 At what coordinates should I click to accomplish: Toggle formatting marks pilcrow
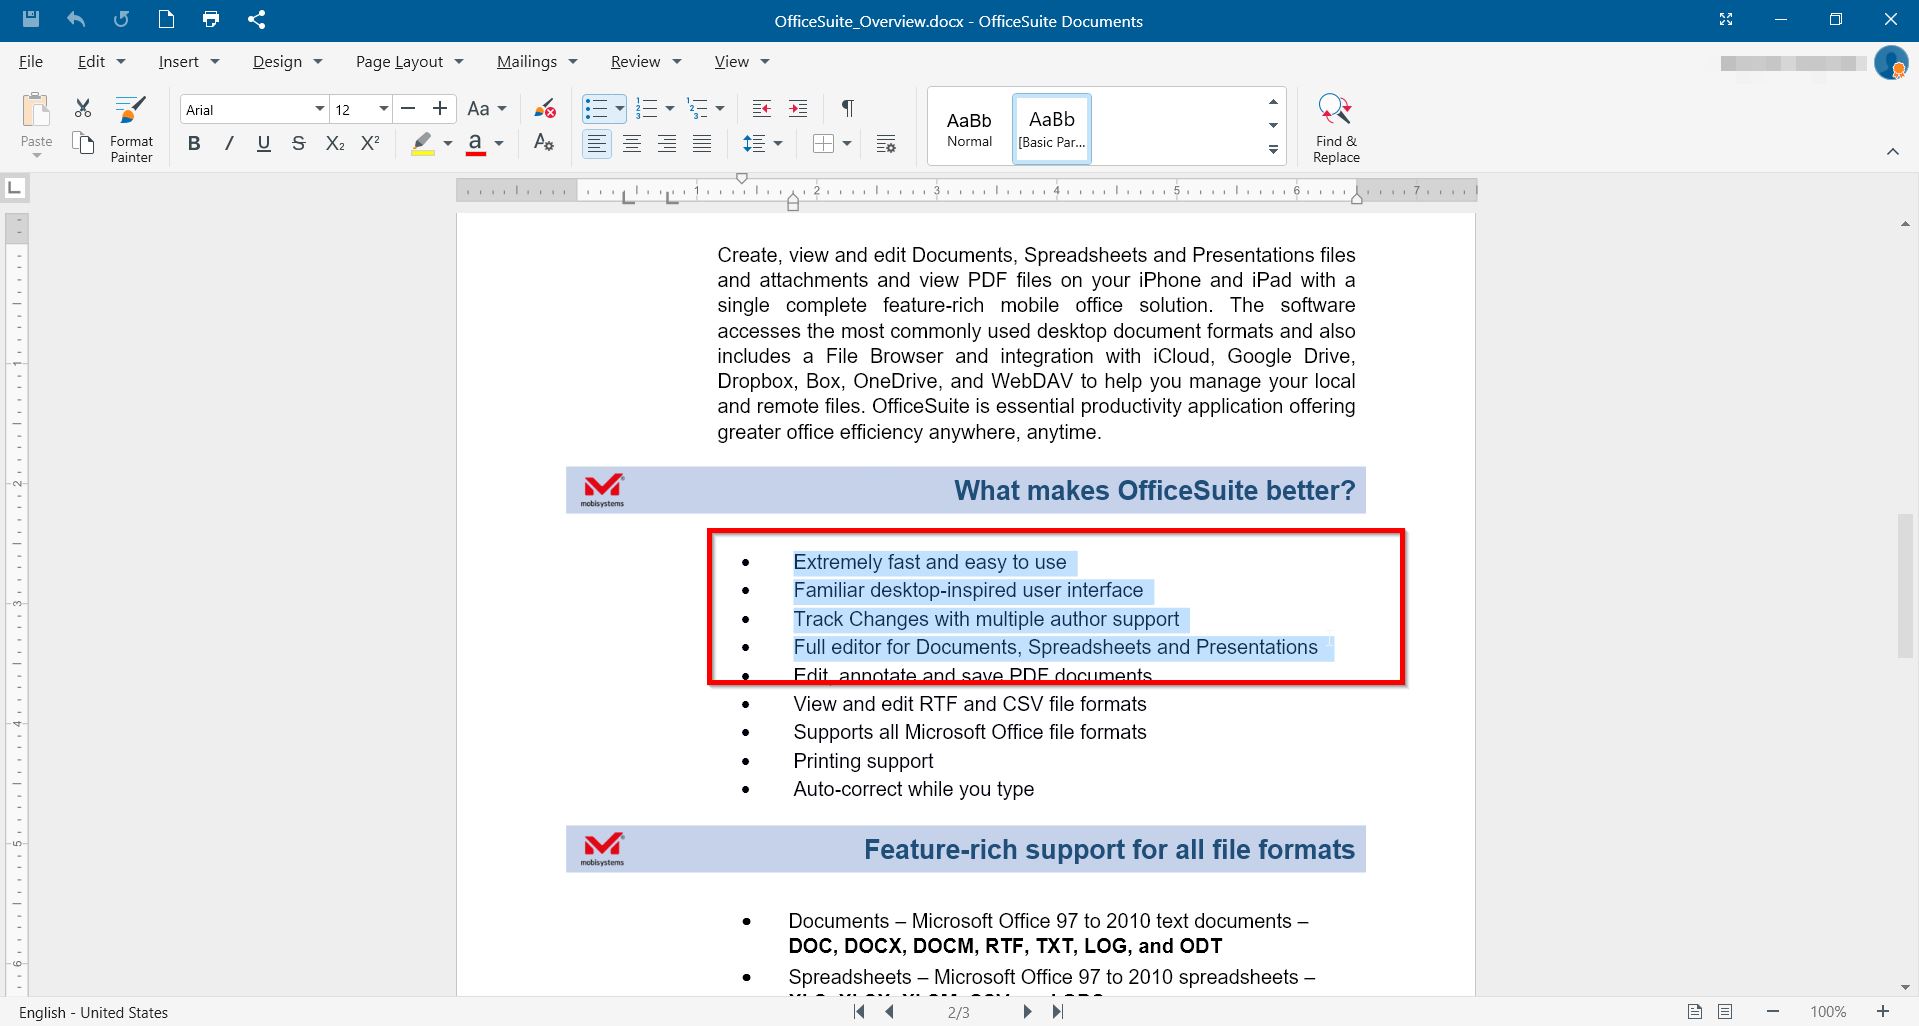[847, 108]
